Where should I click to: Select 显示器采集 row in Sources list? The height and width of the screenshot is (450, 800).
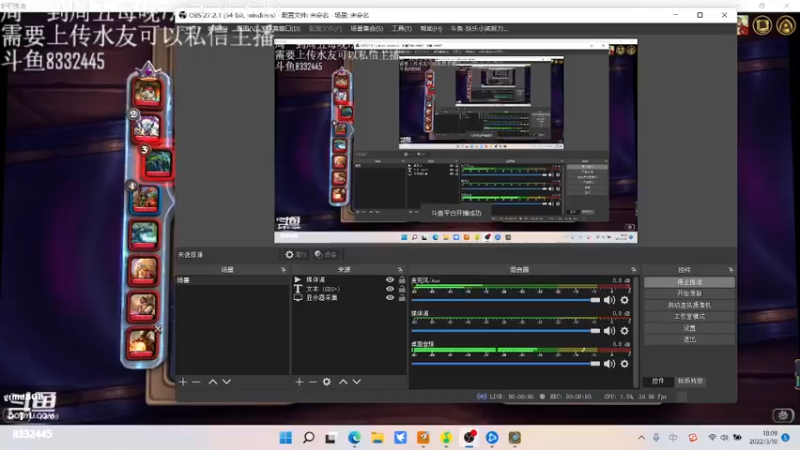pos(349,297)
